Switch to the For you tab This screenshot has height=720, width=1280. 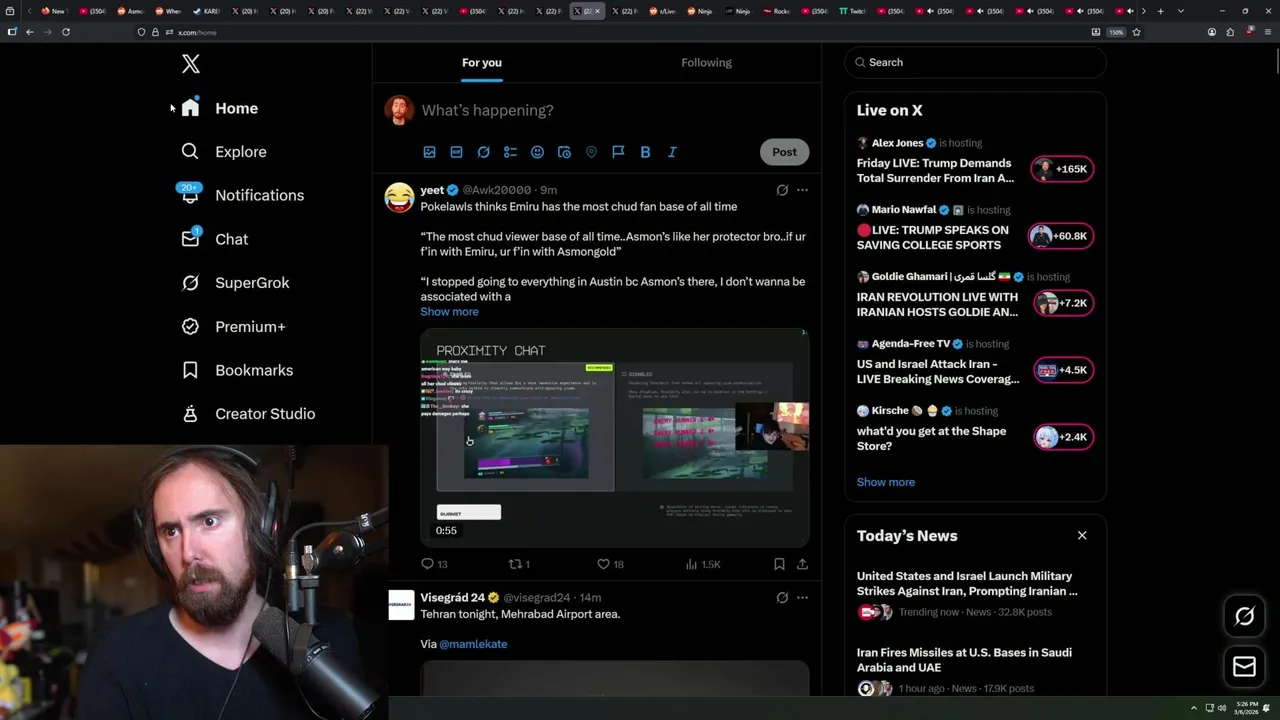point(482,62)
